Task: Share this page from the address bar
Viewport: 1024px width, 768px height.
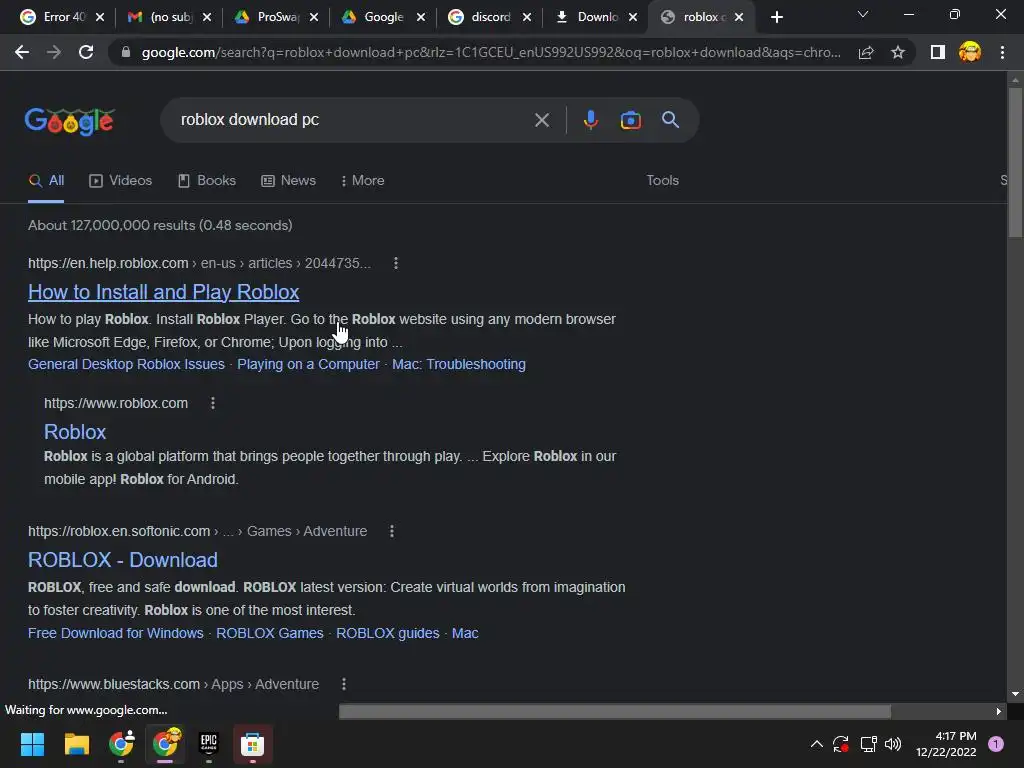Action: [866, 52]
